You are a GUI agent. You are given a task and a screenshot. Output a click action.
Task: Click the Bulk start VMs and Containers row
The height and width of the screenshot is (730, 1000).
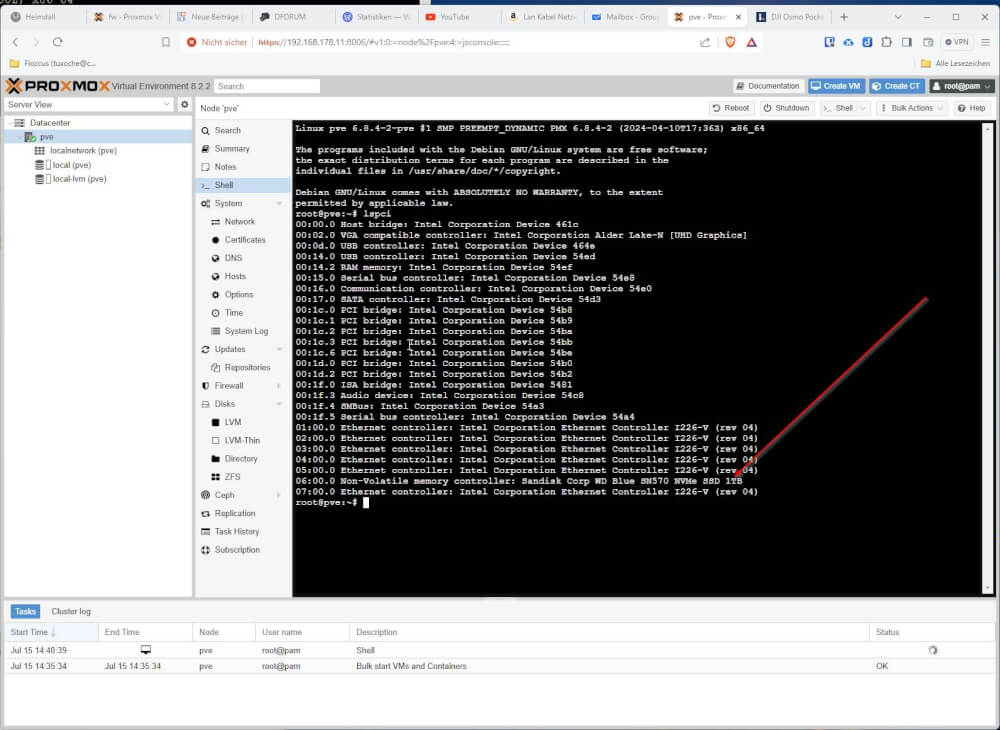(x=499, y=666)
